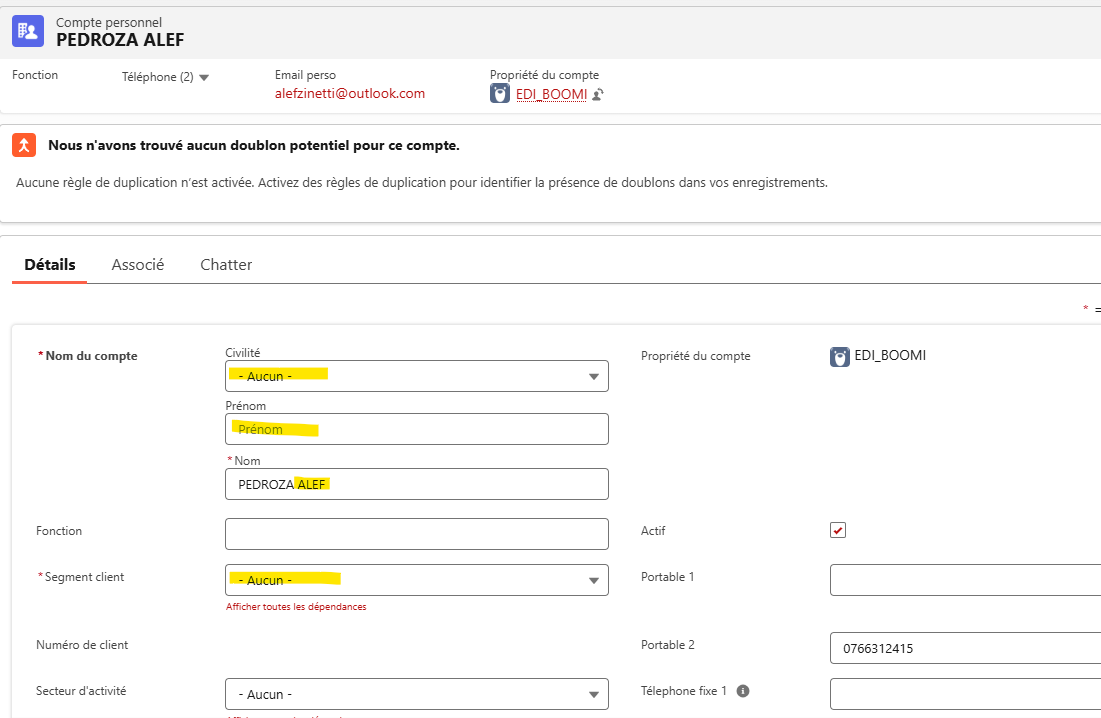1101x718 pixels.
Task: Click the Nom field containing PEDROZA ALEF
Action: (x=417, y=484)
